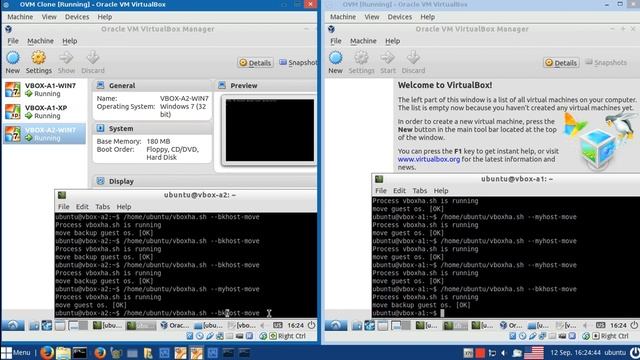Click Oracle task item in right OVM guest panel
The width and height of the screenshot is (640, 360).
coord(511,325)
